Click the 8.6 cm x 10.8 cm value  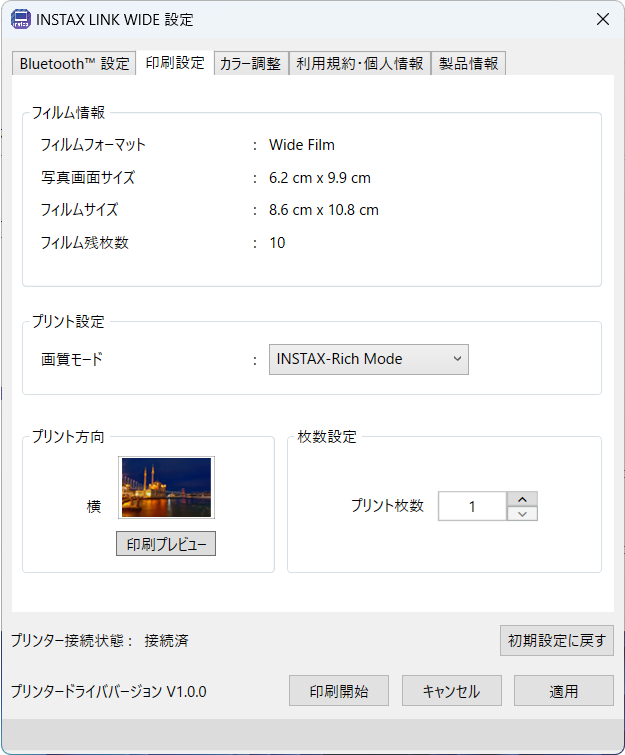point(324,210)
